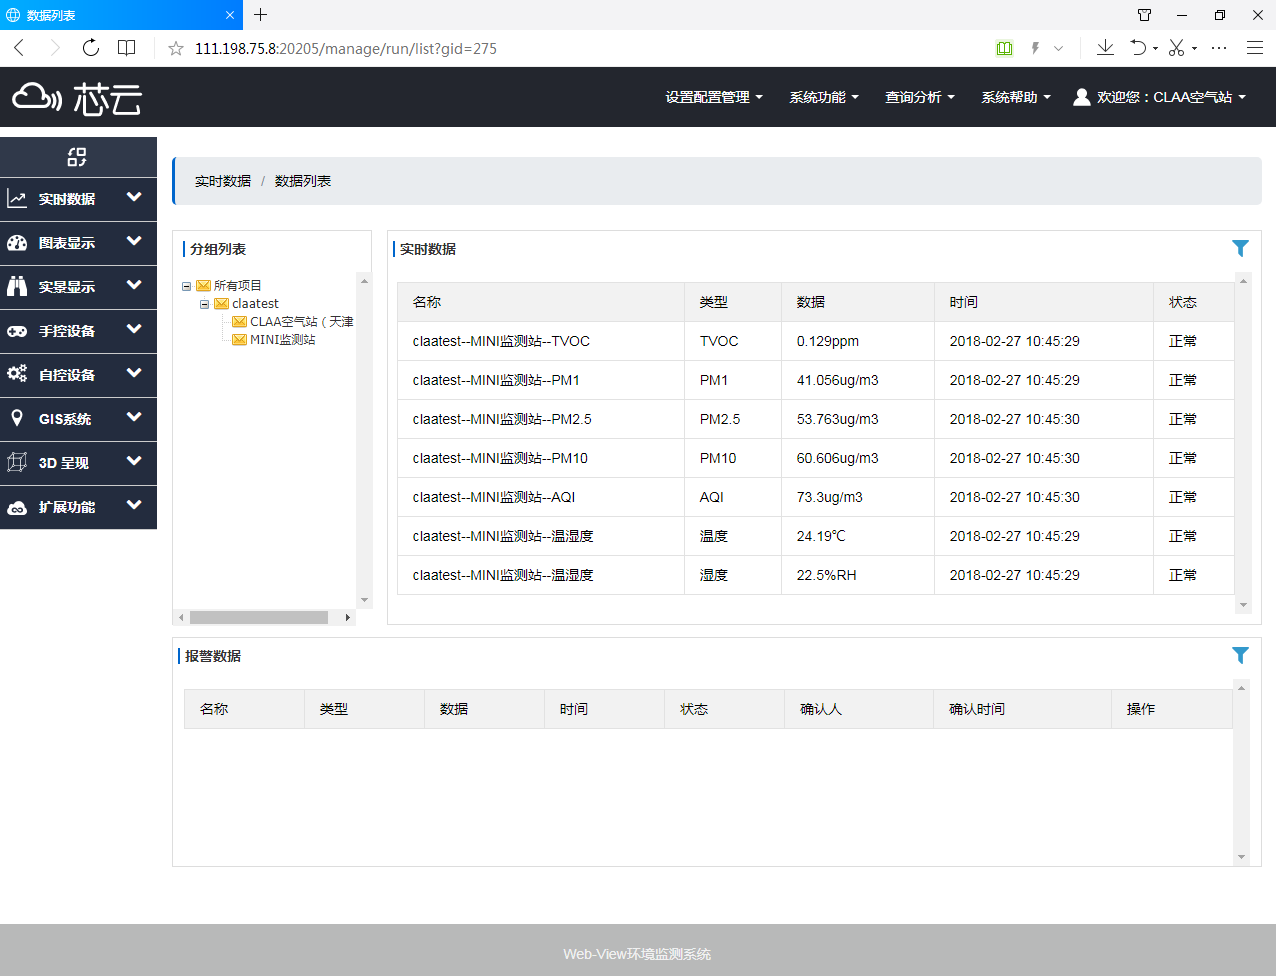Expand the 图表显示 sidebar menu
This screenshot has height=976, width=1276.
click(x=134, y=242)
